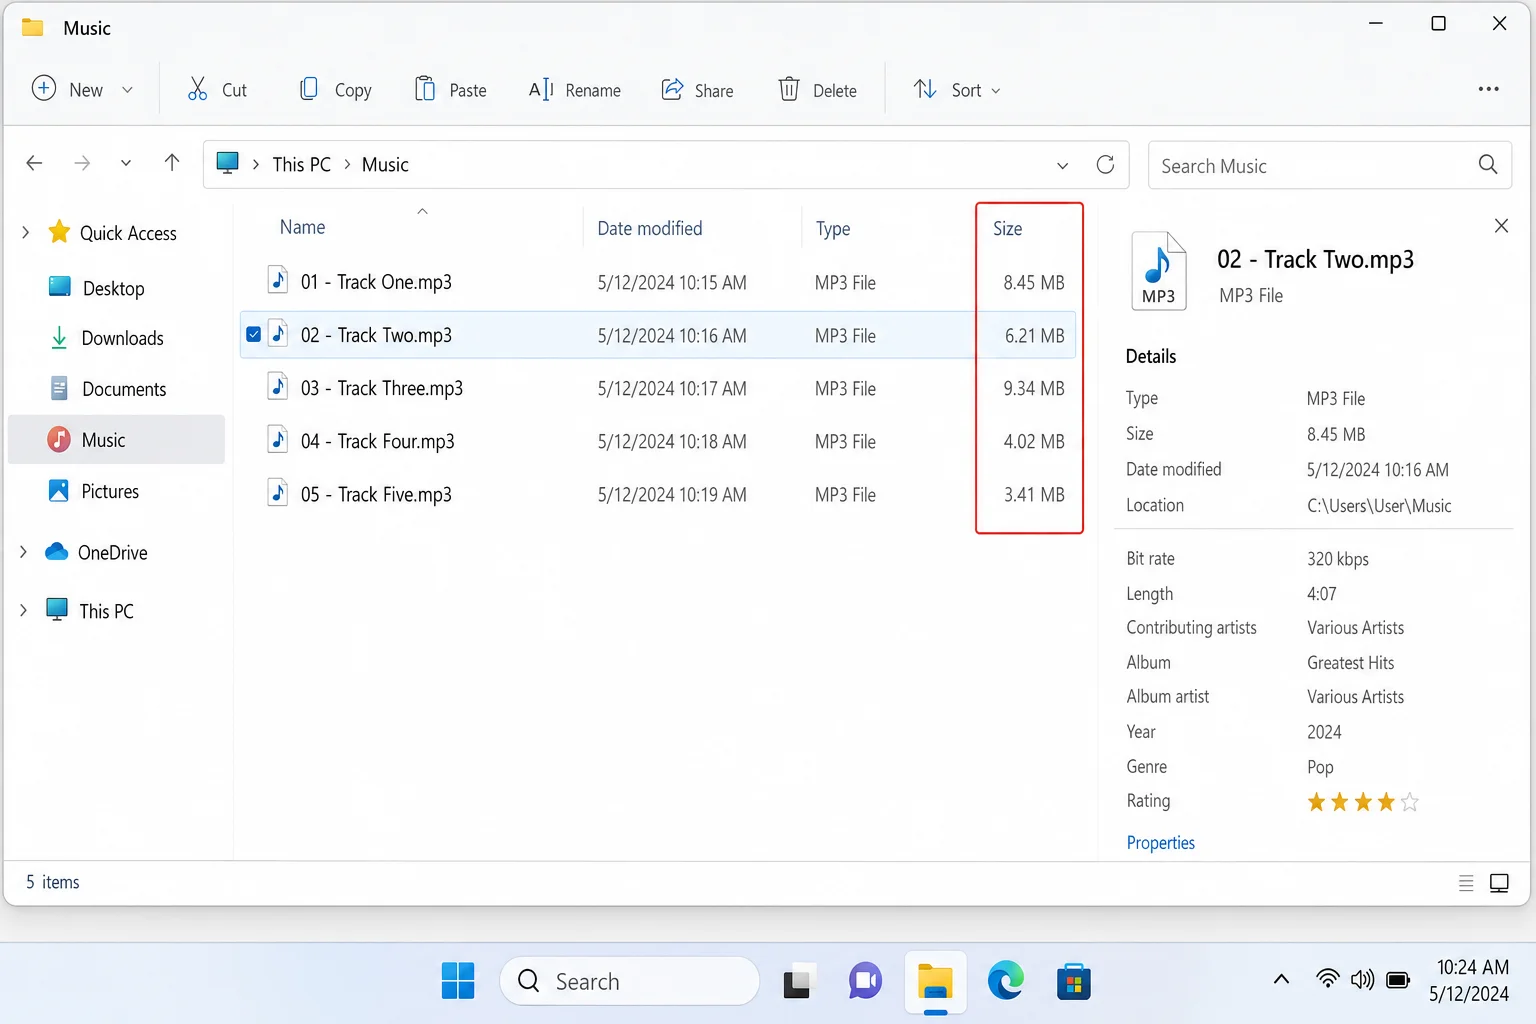Click the 9.34 MB size cell
Viewport: 1536px width, 1024px height.
click(1034, 388)
